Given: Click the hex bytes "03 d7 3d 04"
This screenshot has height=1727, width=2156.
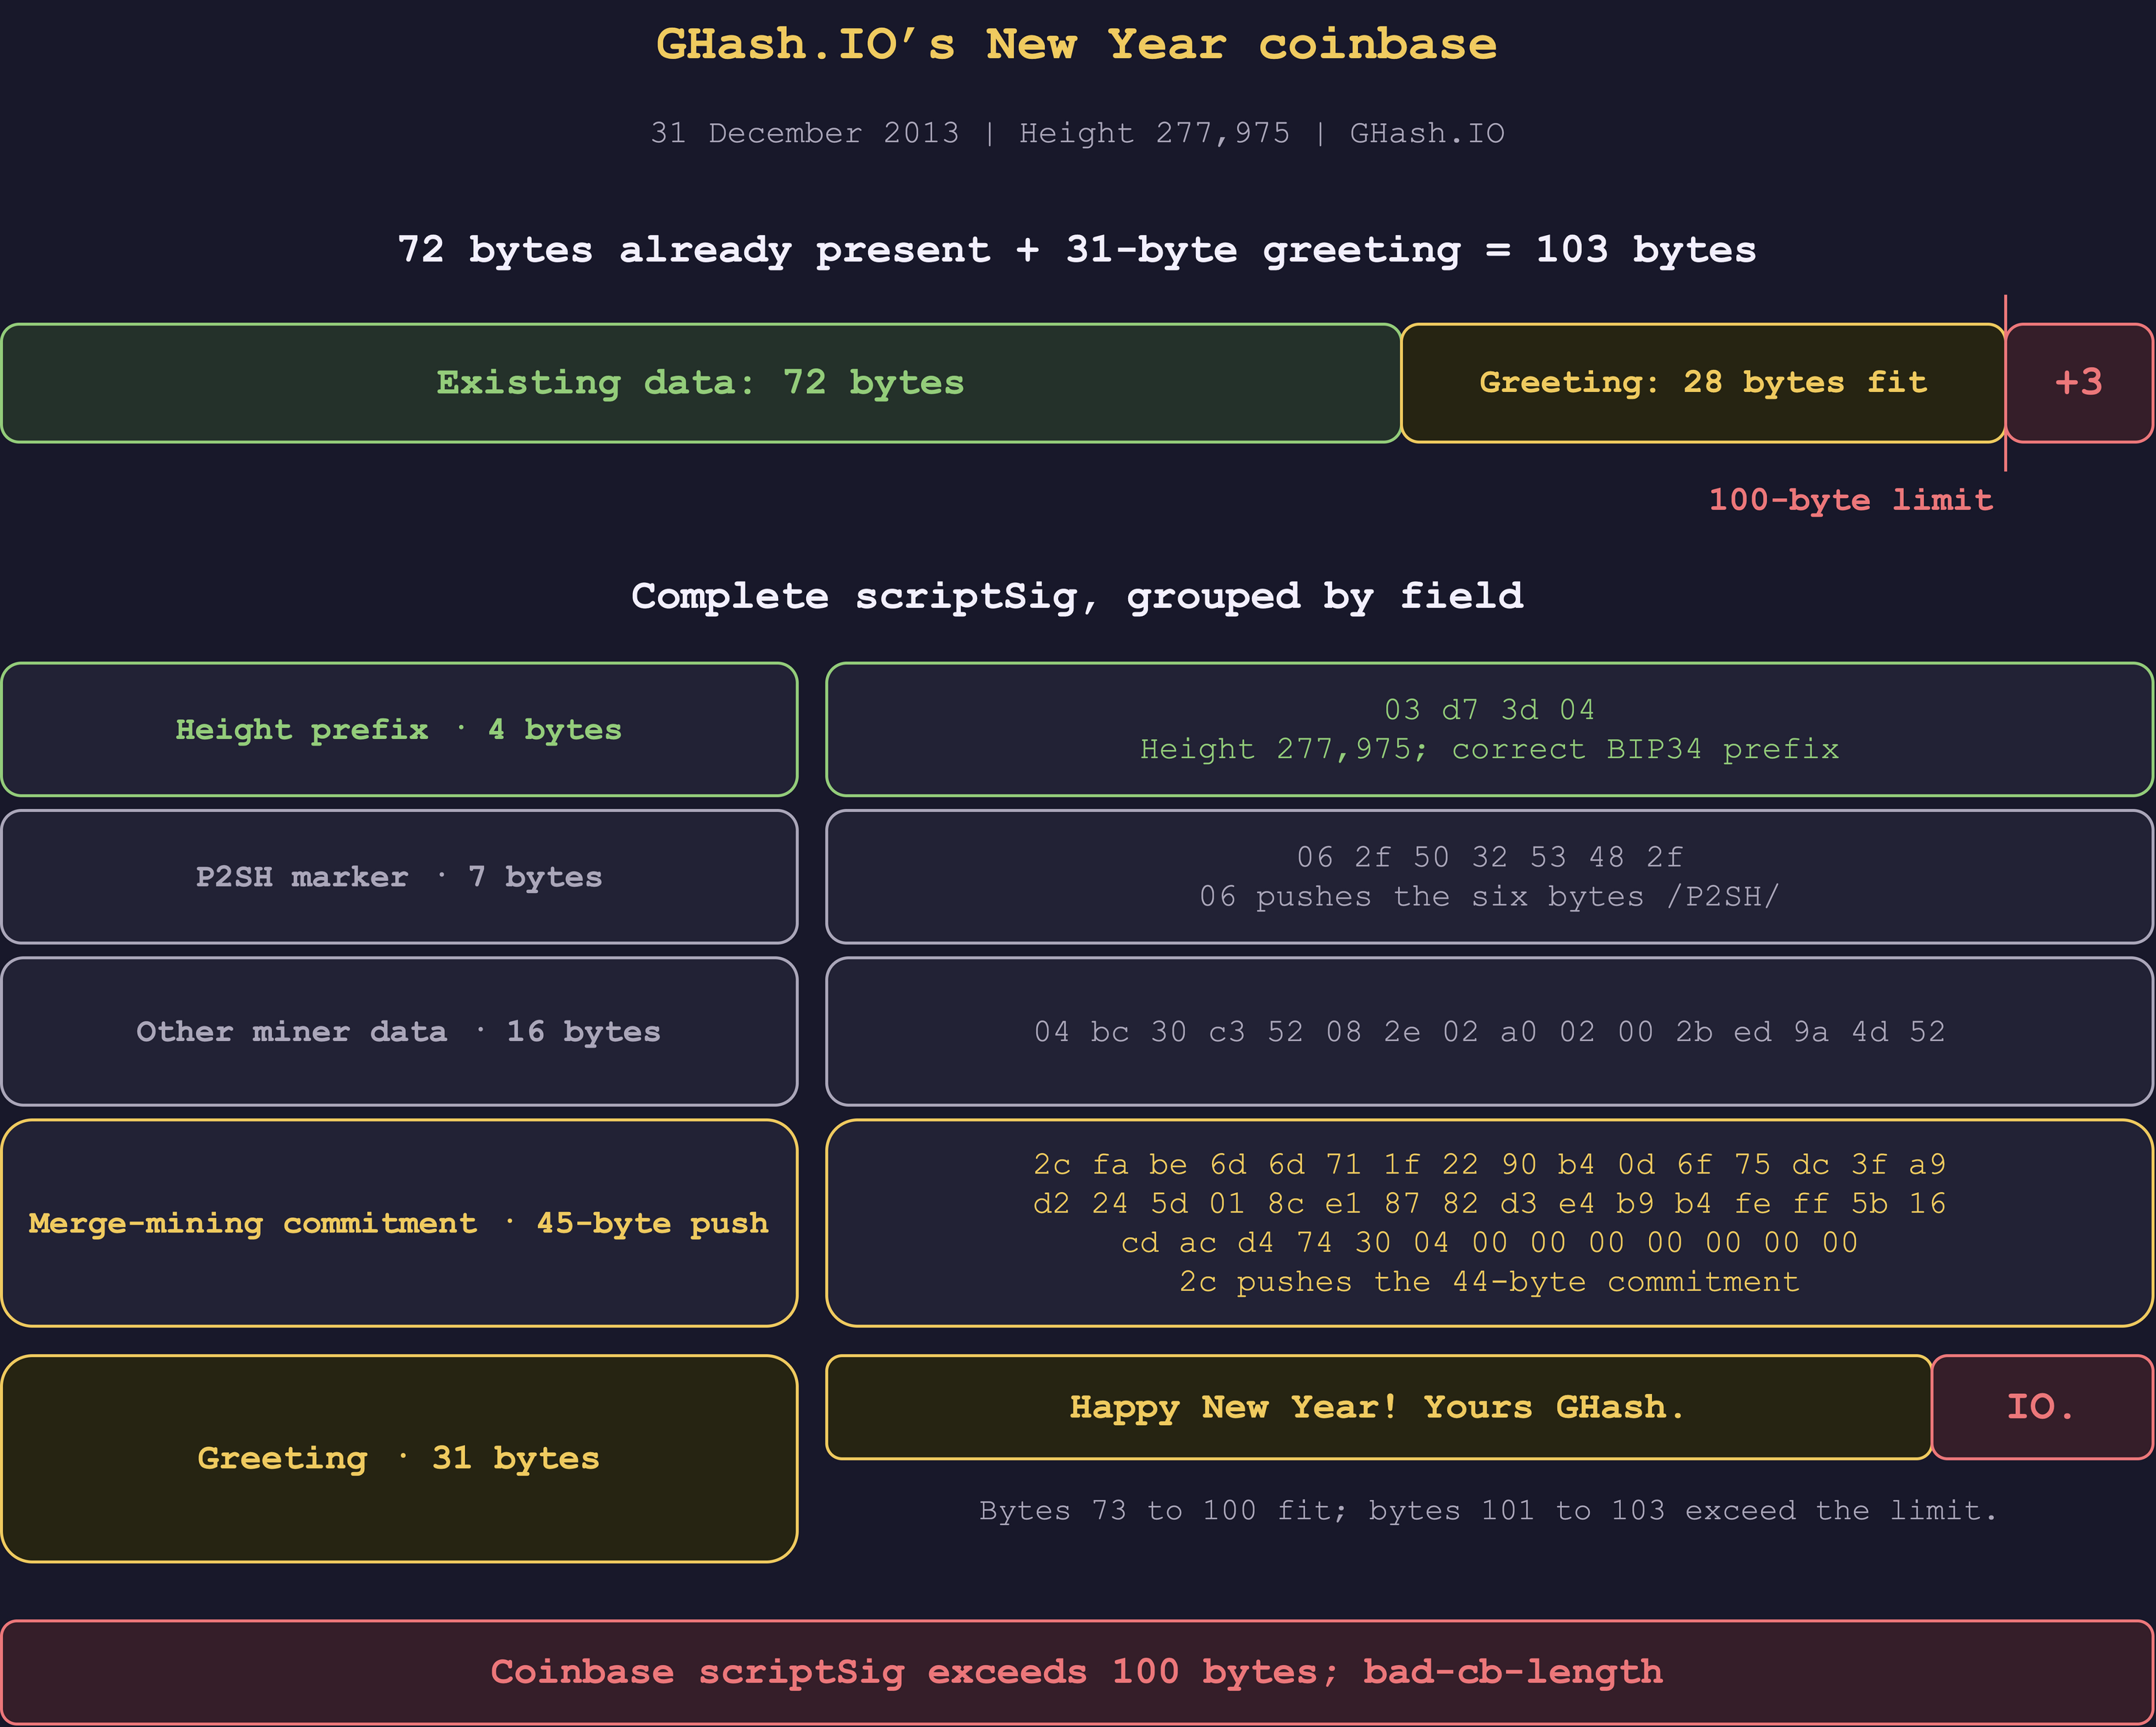Looking at the screenshot, I should tap(1489, 710).
